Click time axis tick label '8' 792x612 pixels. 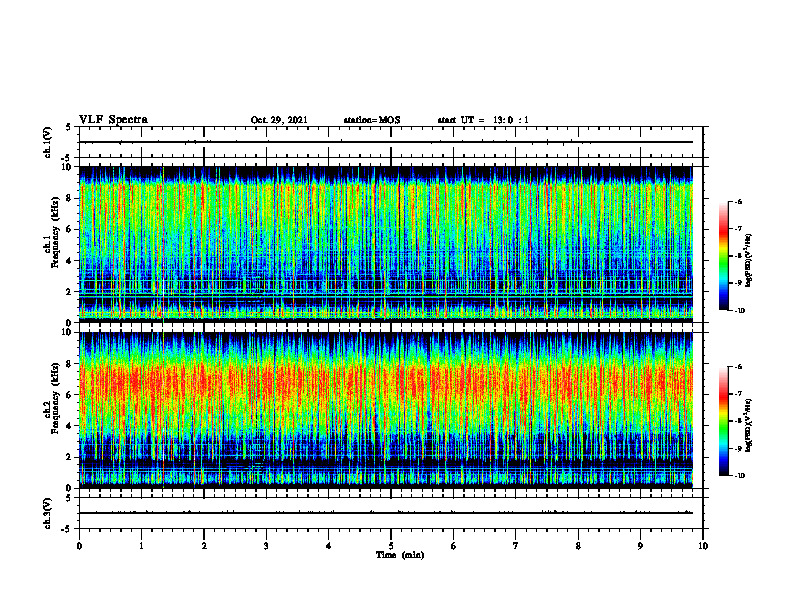click(578, 546)
